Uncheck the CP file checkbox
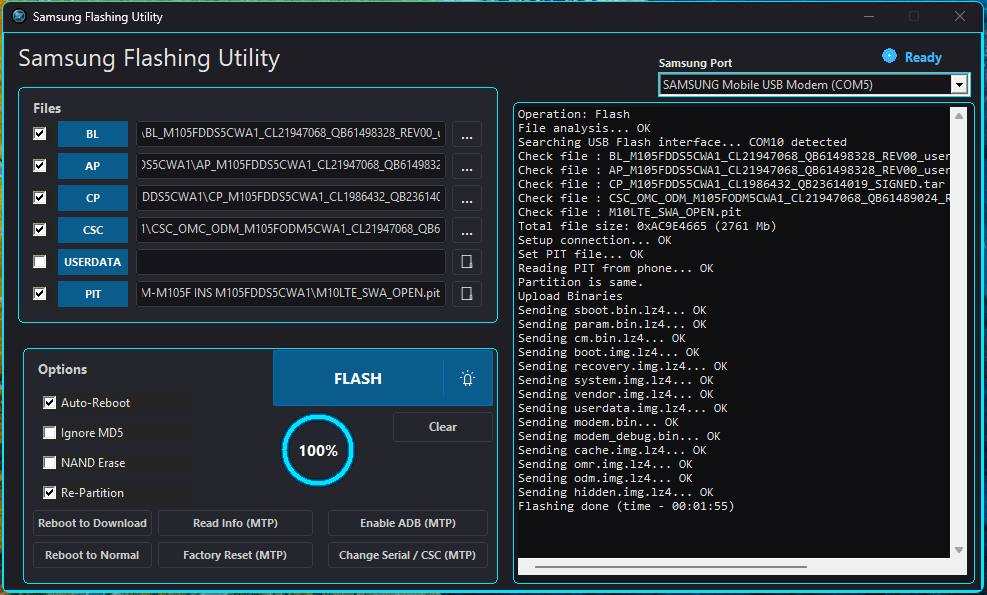Image resolution: width=987 pixels, height=595 pixels. tap(40, 198)
